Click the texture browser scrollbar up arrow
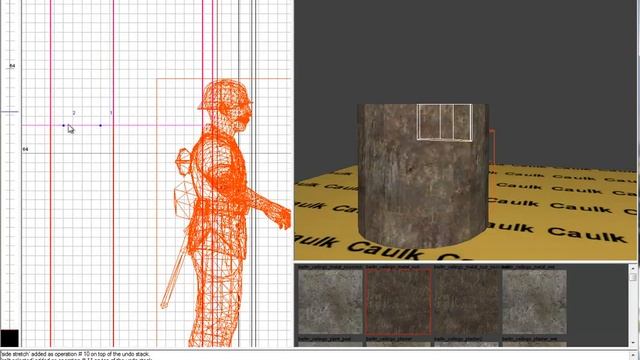640x360 pixels. pyautogui.click(x=633, y=268)
